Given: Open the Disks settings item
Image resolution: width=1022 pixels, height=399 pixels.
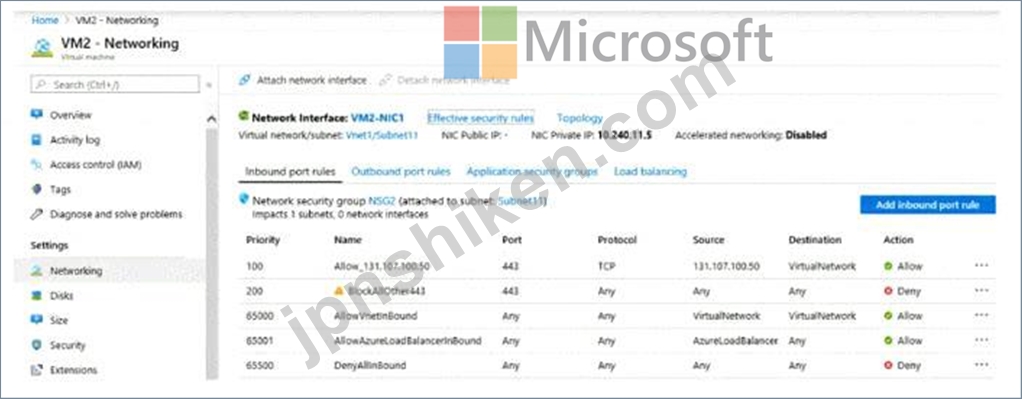Looking at the screenshot, I should (x=61, y=296).
